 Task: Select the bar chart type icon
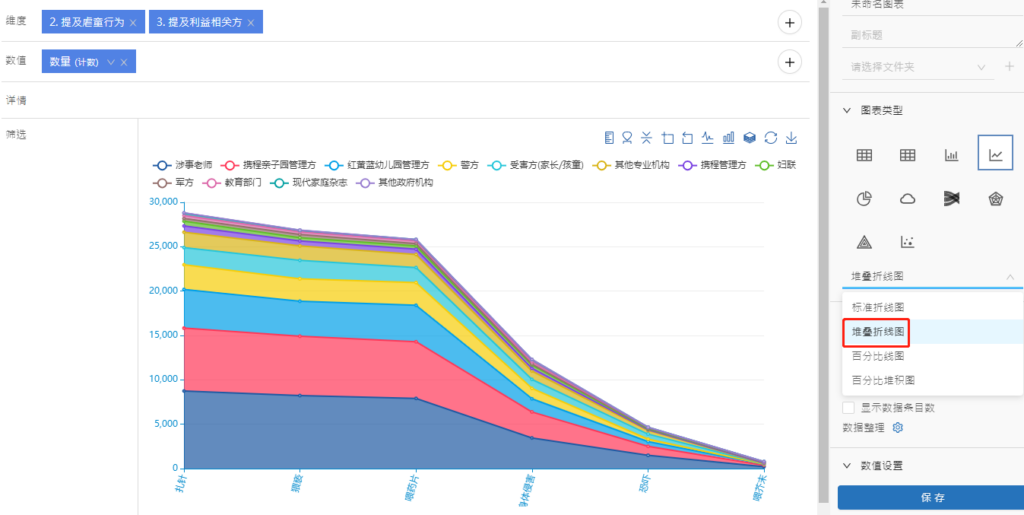point(951,155)
